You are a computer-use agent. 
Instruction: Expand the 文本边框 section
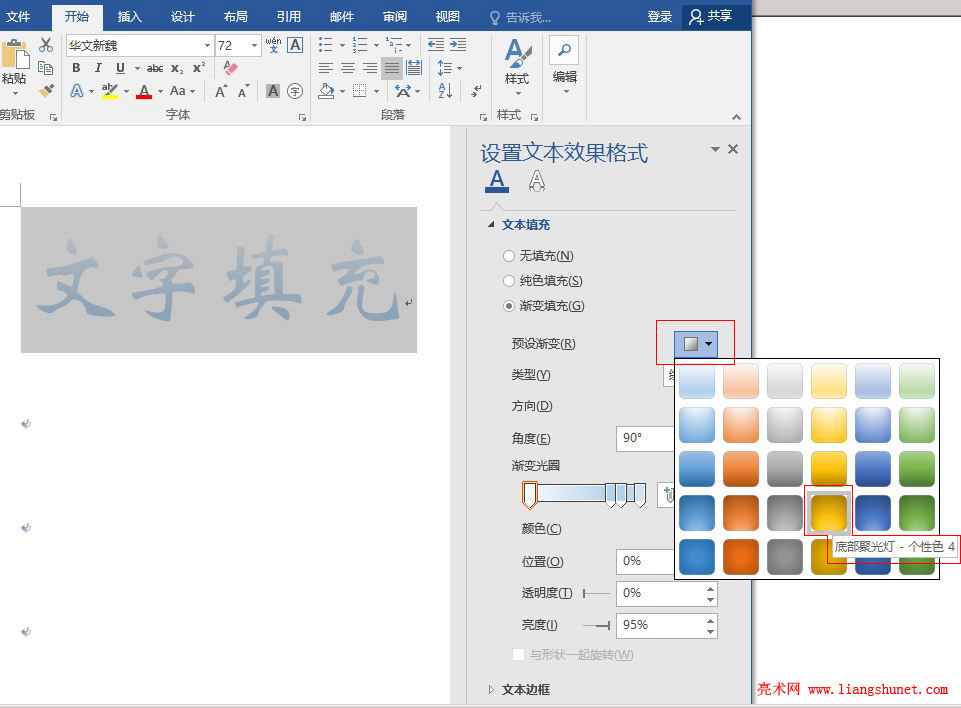491,690
